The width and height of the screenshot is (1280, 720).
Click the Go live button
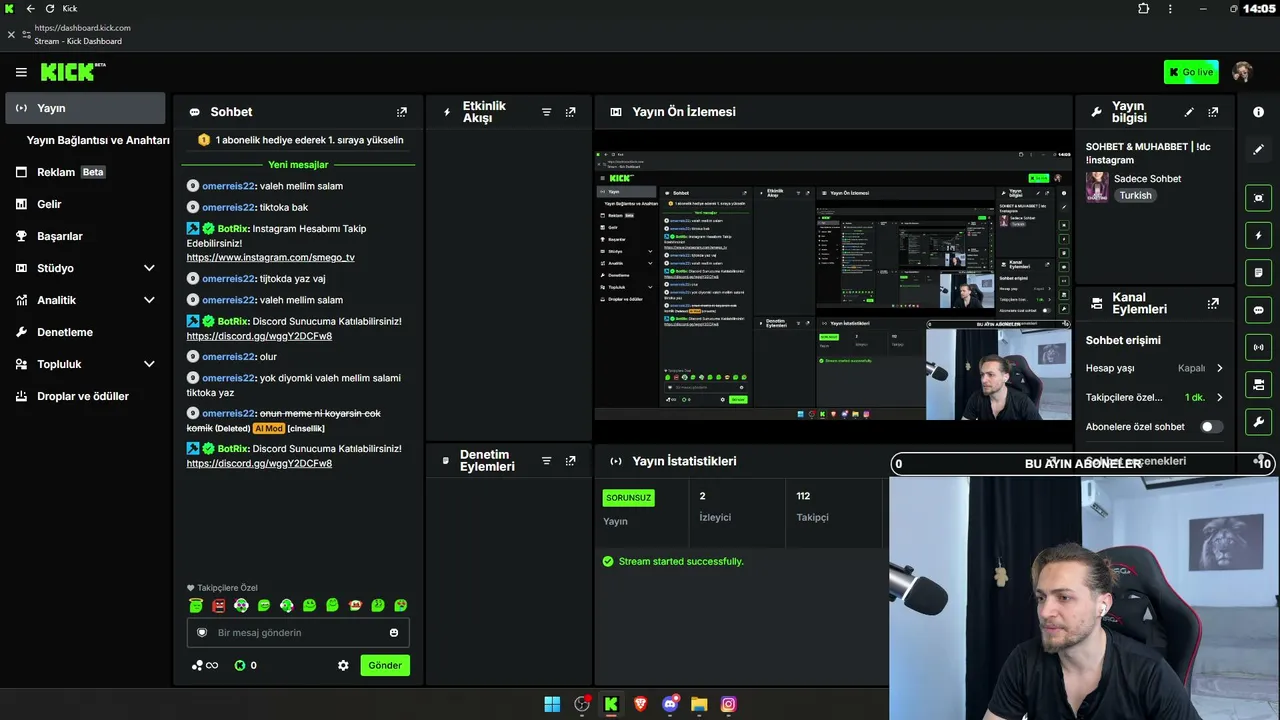(1191, 72)
